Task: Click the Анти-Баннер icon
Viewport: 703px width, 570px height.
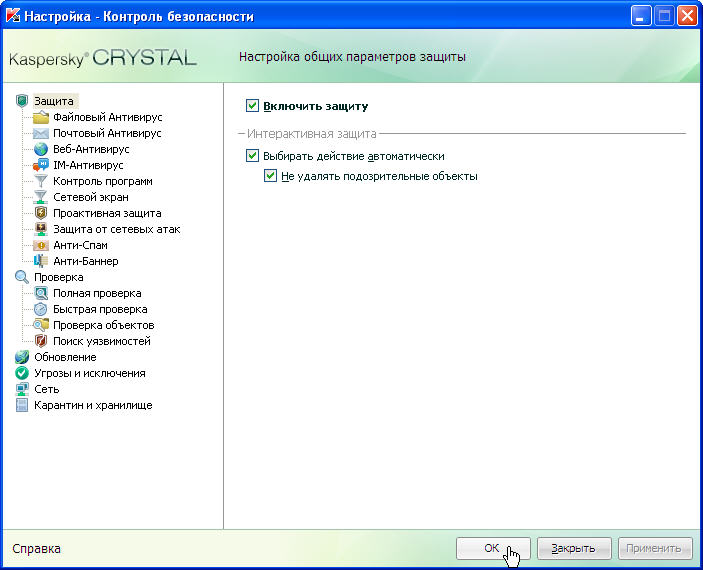Action: coord(40,261)
